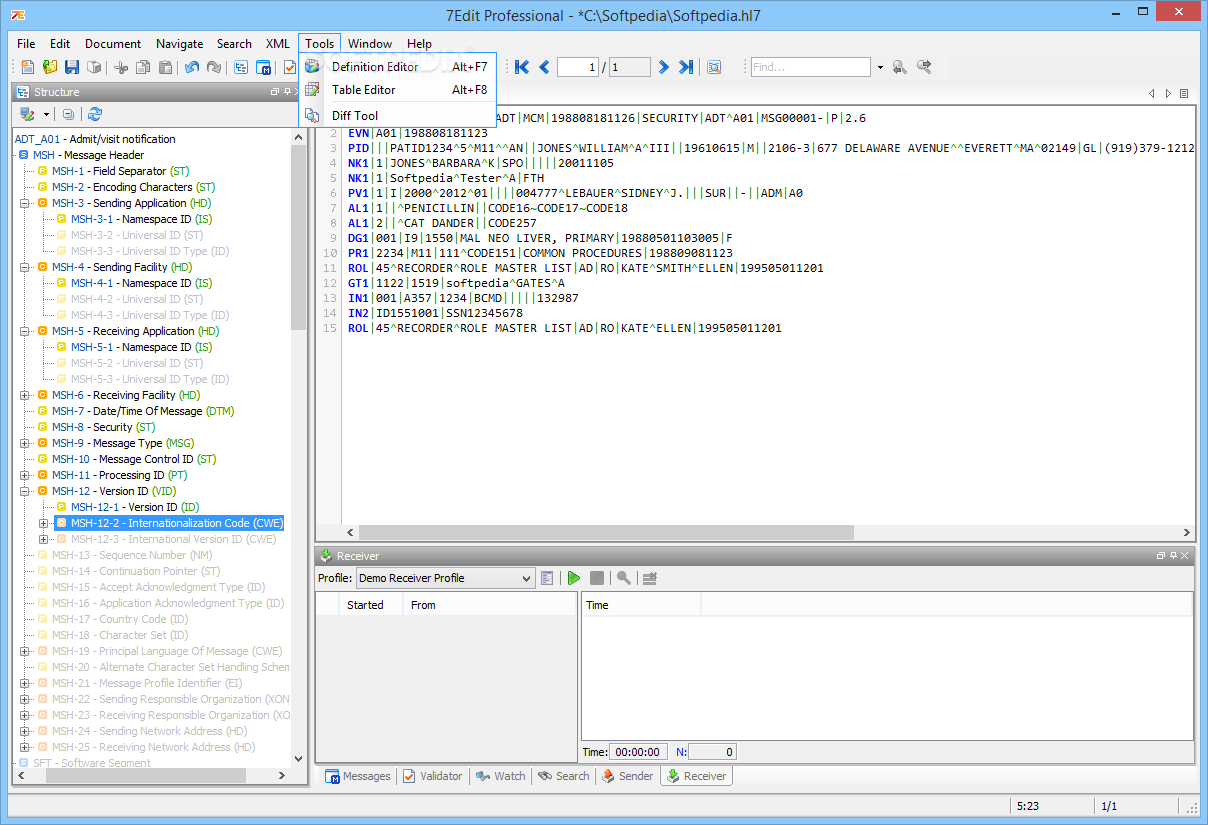Click the Refresh icon in Structure panel

tap(95, 115)
